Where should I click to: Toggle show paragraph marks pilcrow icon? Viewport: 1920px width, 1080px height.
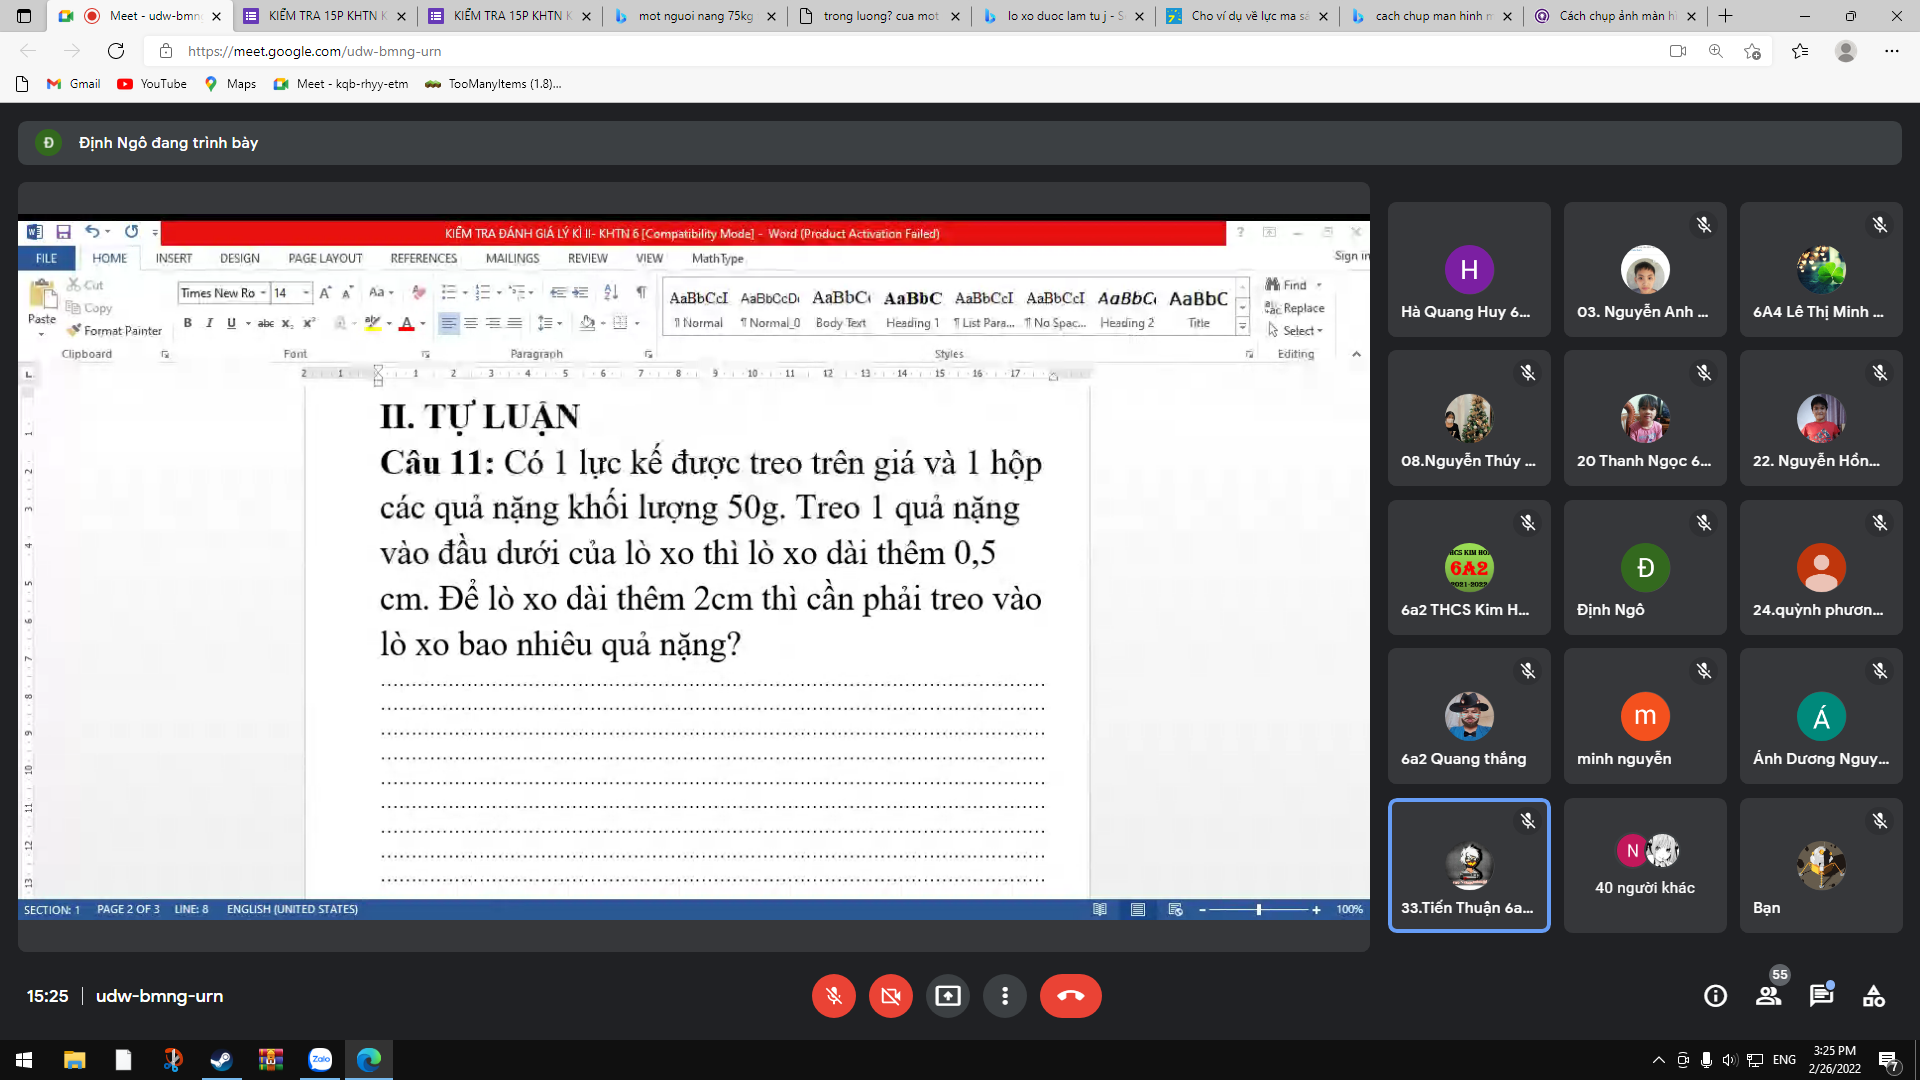tap(641, 292)
